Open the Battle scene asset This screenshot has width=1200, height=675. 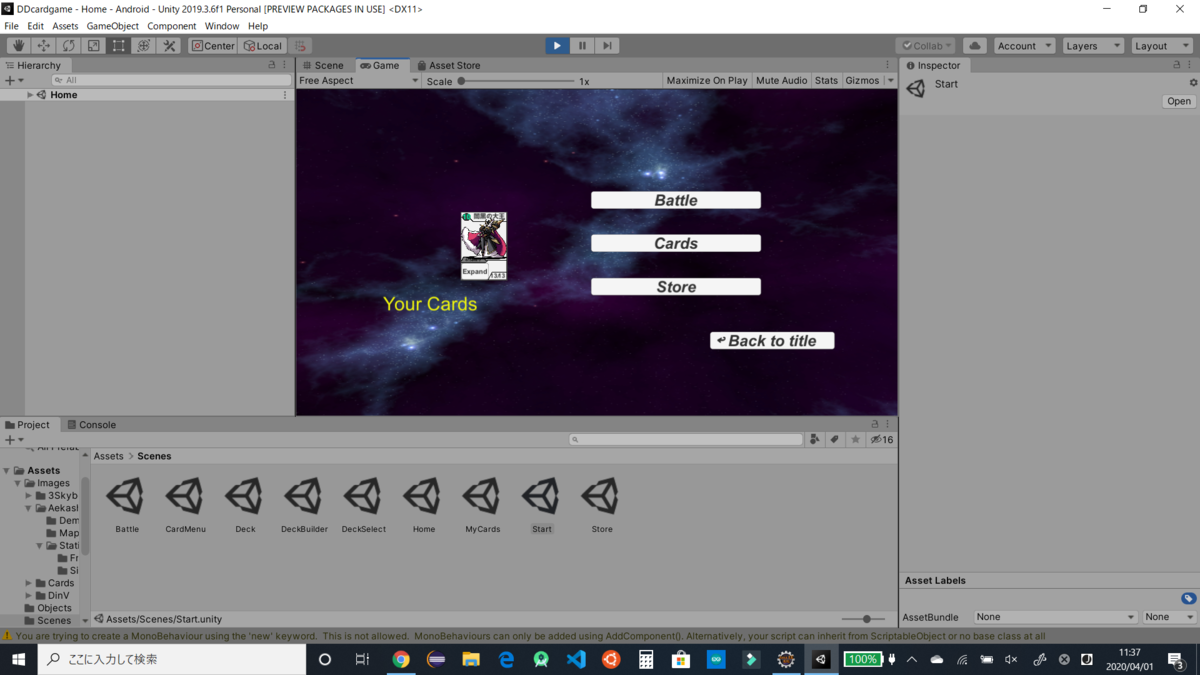point(127,504)
